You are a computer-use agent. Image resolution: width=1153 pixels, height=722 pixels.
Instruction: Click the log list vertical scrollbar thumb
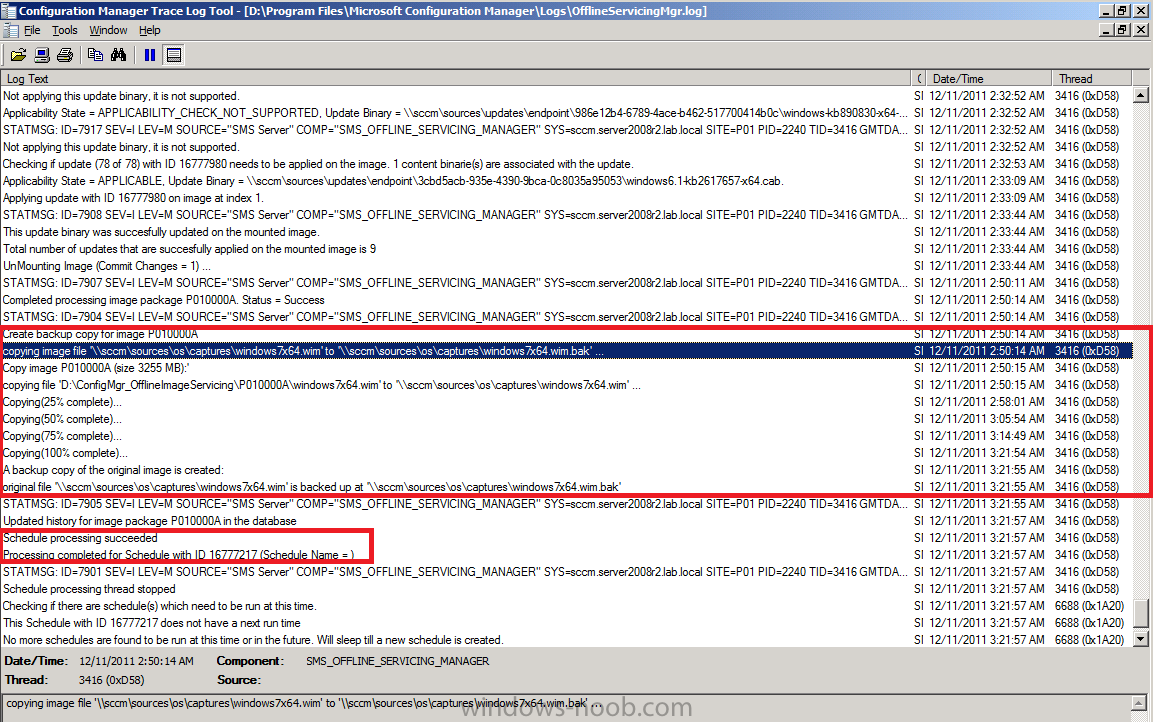pyautogui.click(x=1140, y=615)
